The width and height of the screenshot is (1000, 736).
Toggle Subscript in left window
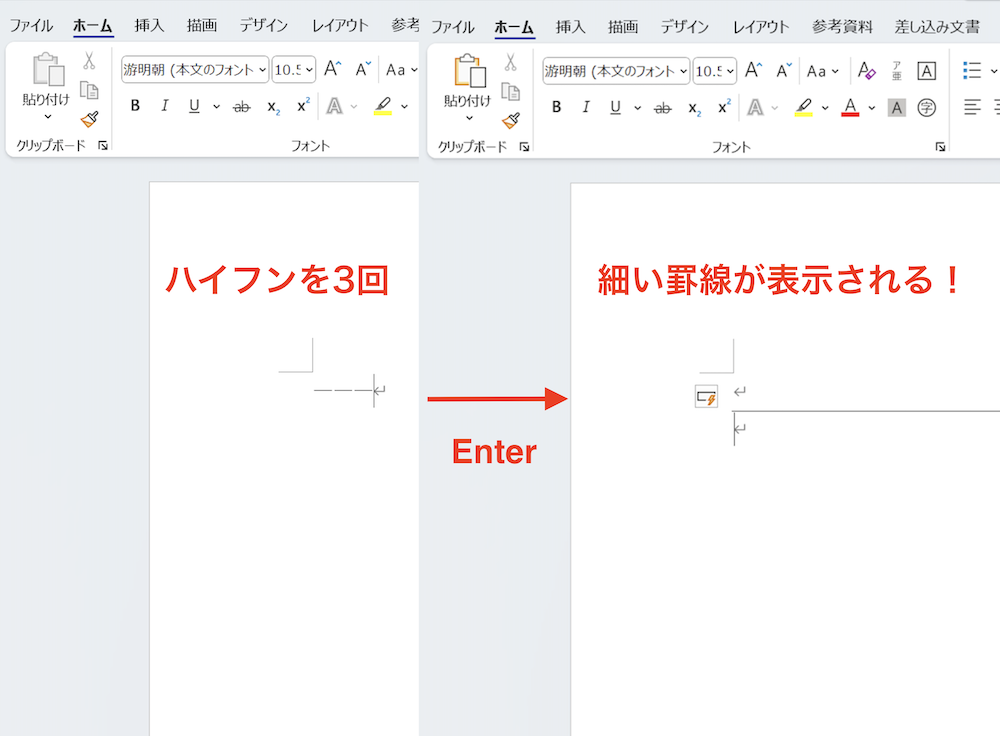[274, 107]
